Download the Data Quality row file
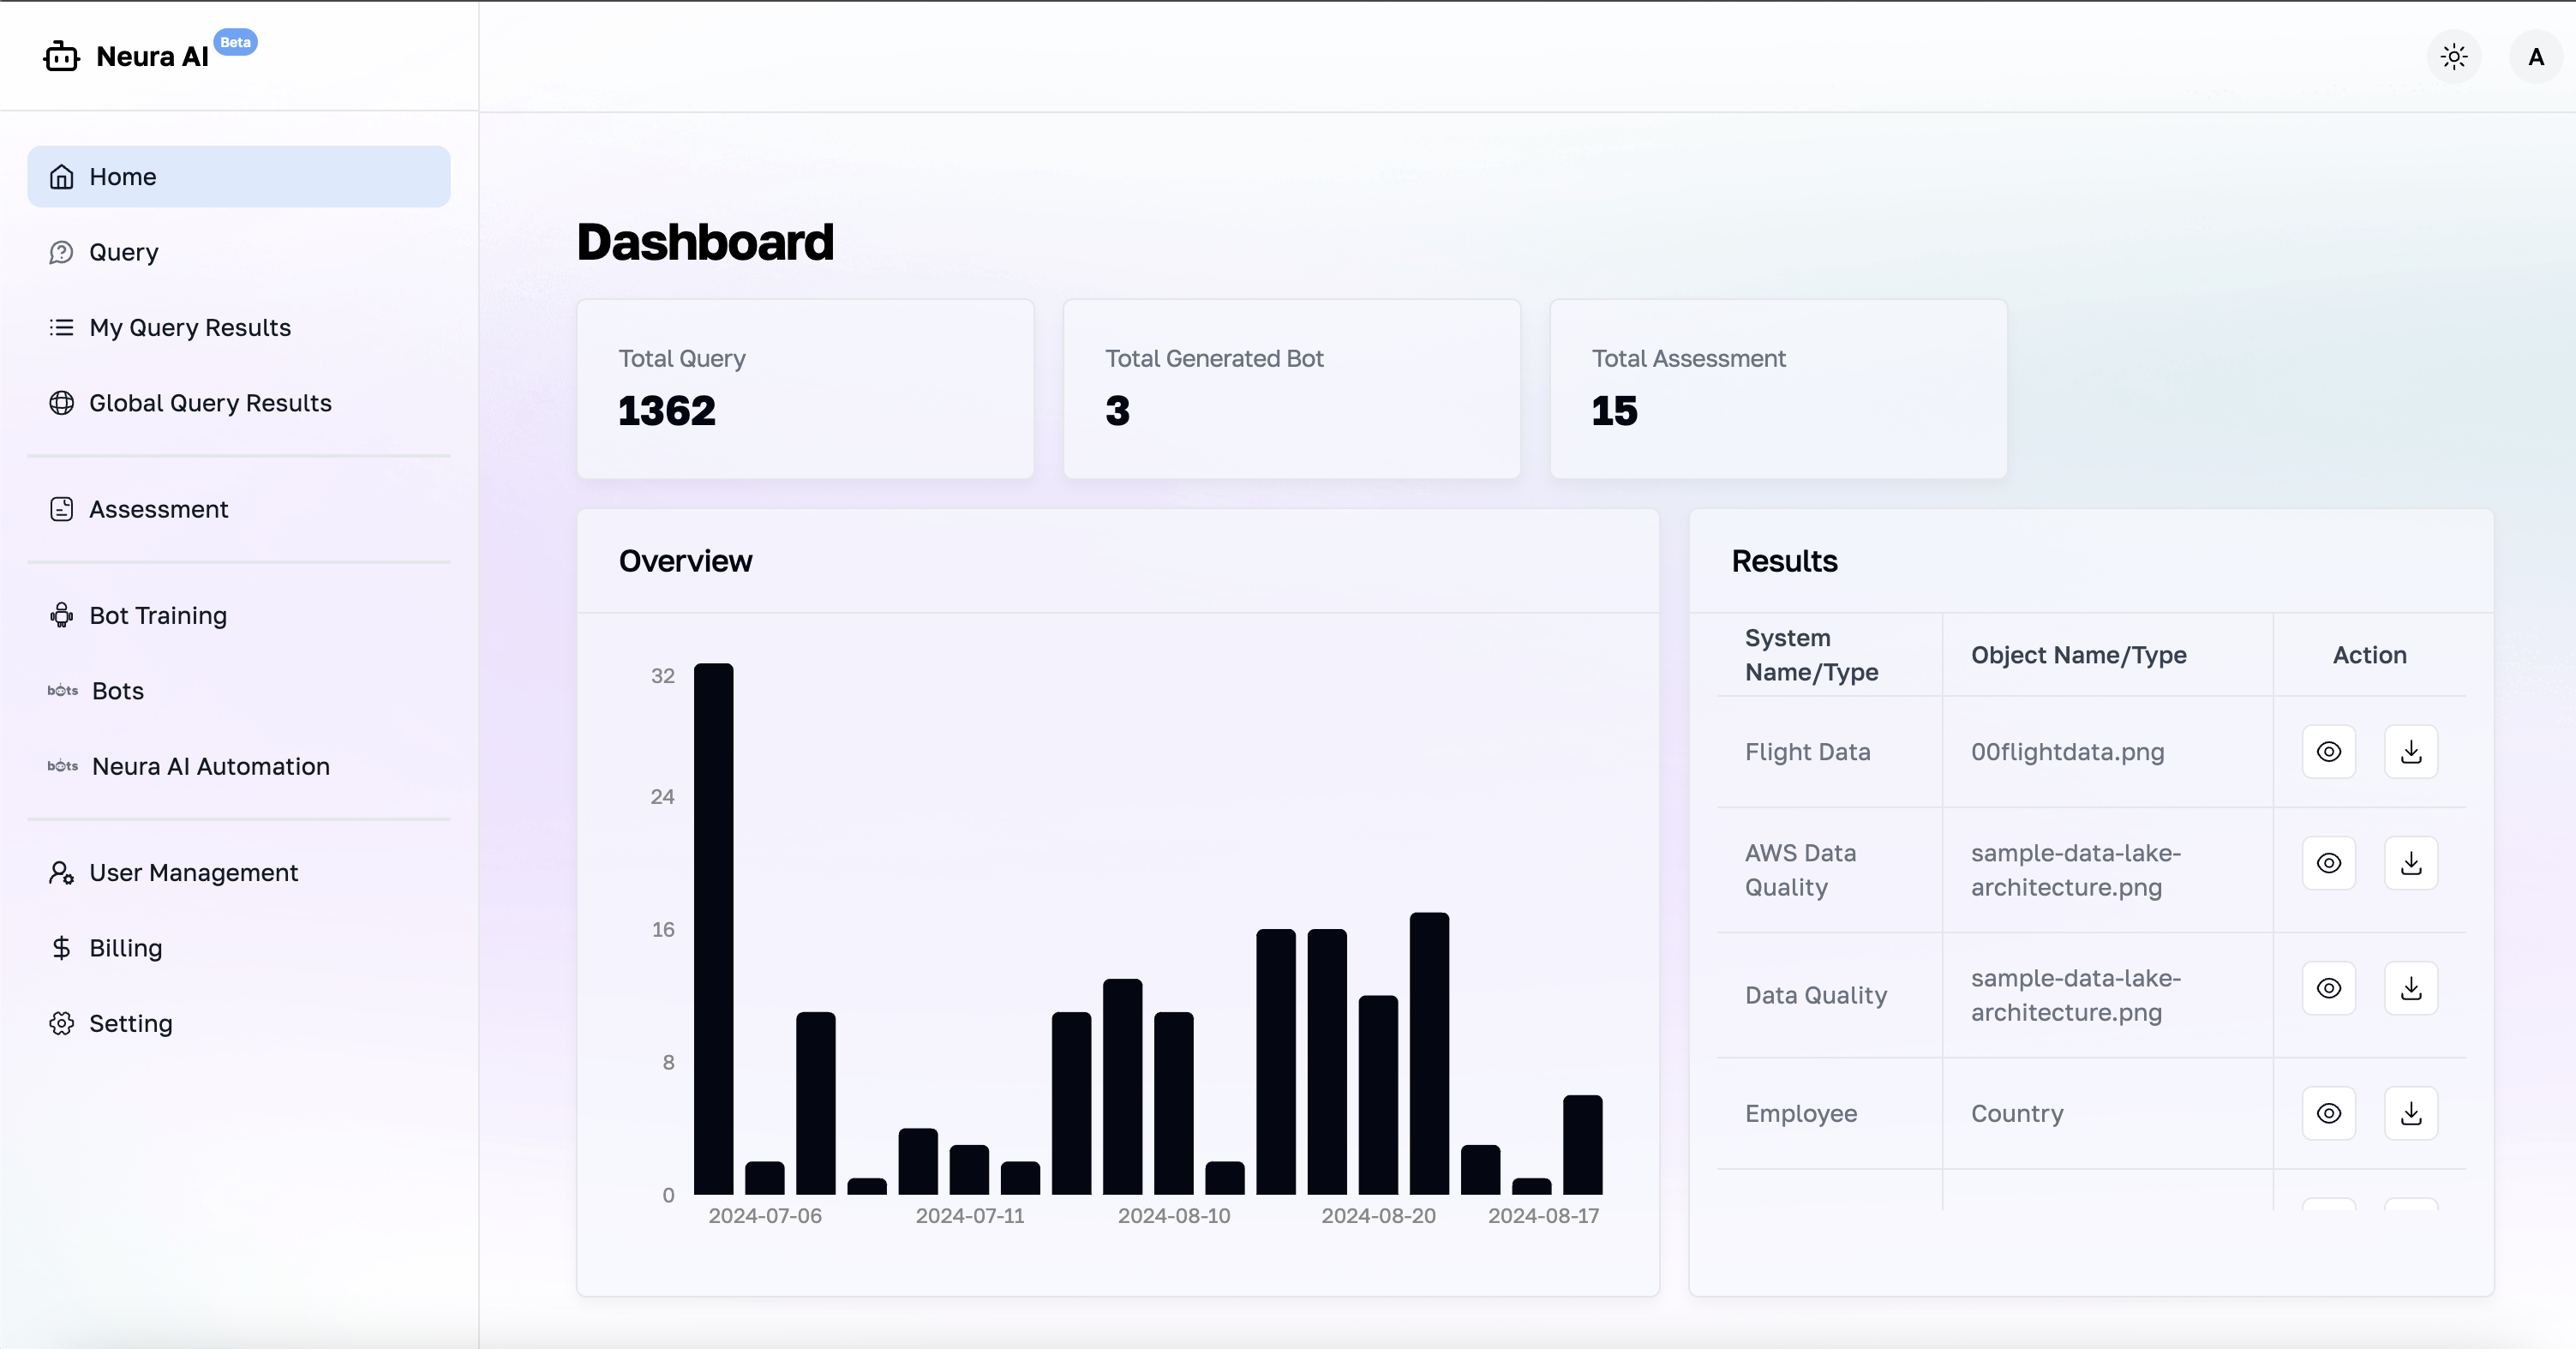The height and width of the screenshot is (1349, 2576). [x=2410, y=988]
